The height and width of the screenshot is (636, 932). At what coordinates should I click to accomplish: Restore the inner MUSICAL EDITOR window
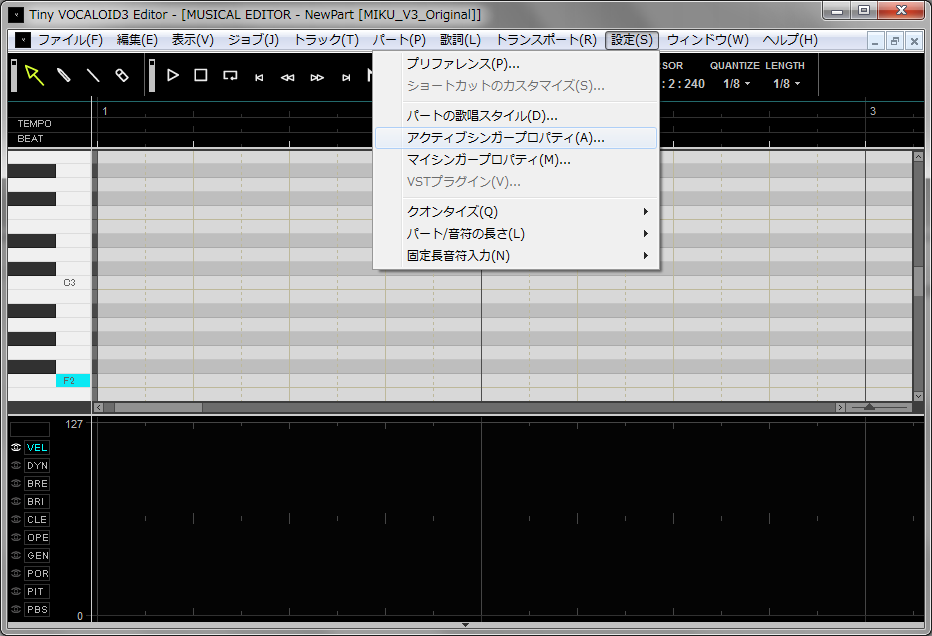click(x=895, y=41)
